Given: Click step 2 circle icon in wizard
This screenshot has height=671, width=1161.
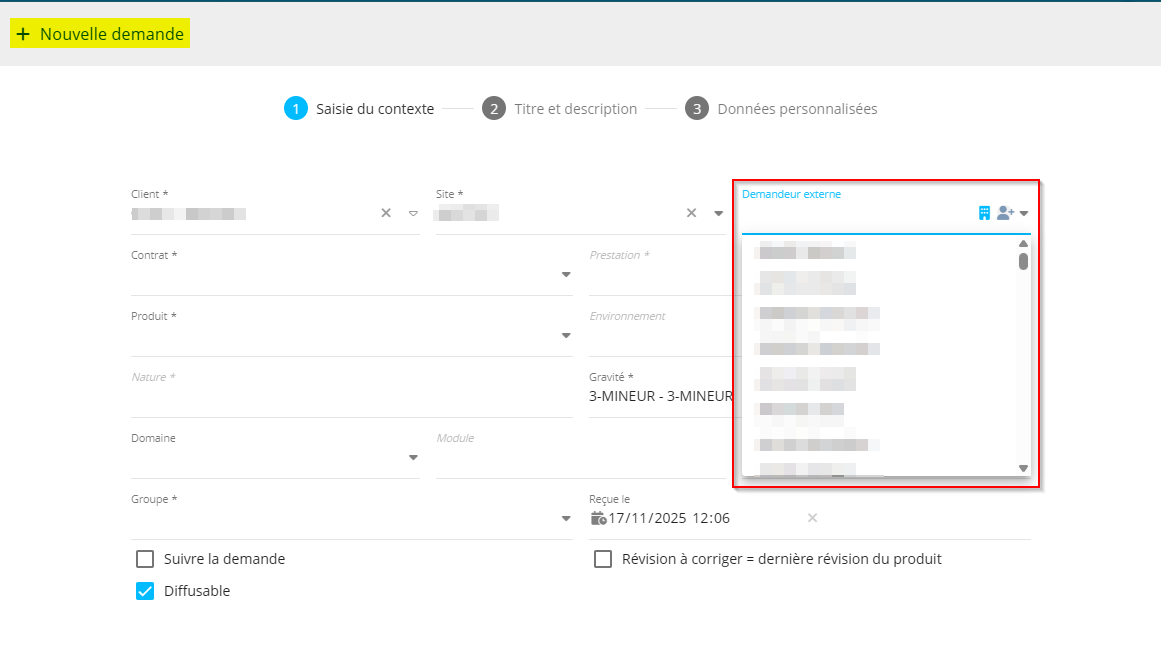Looking at the screenshot, I should pos(493,109).
